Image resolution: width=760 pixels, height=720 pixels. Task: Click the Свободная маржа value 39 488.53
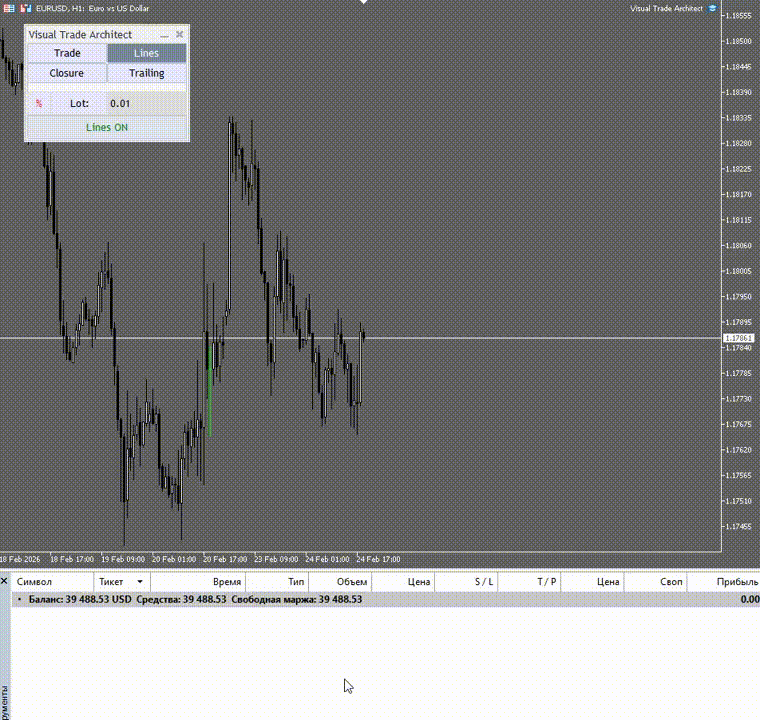[340, 599]
